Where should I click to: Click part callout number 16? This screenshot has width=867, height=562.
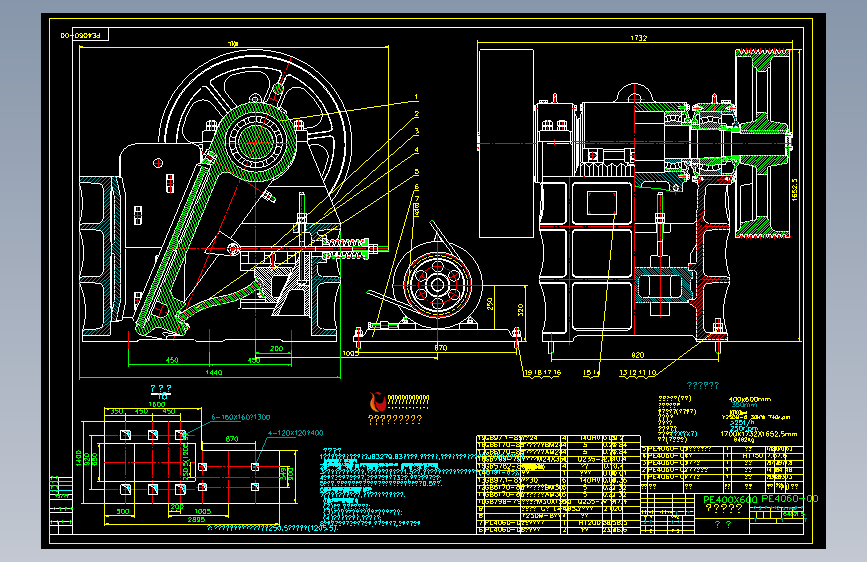557,373
